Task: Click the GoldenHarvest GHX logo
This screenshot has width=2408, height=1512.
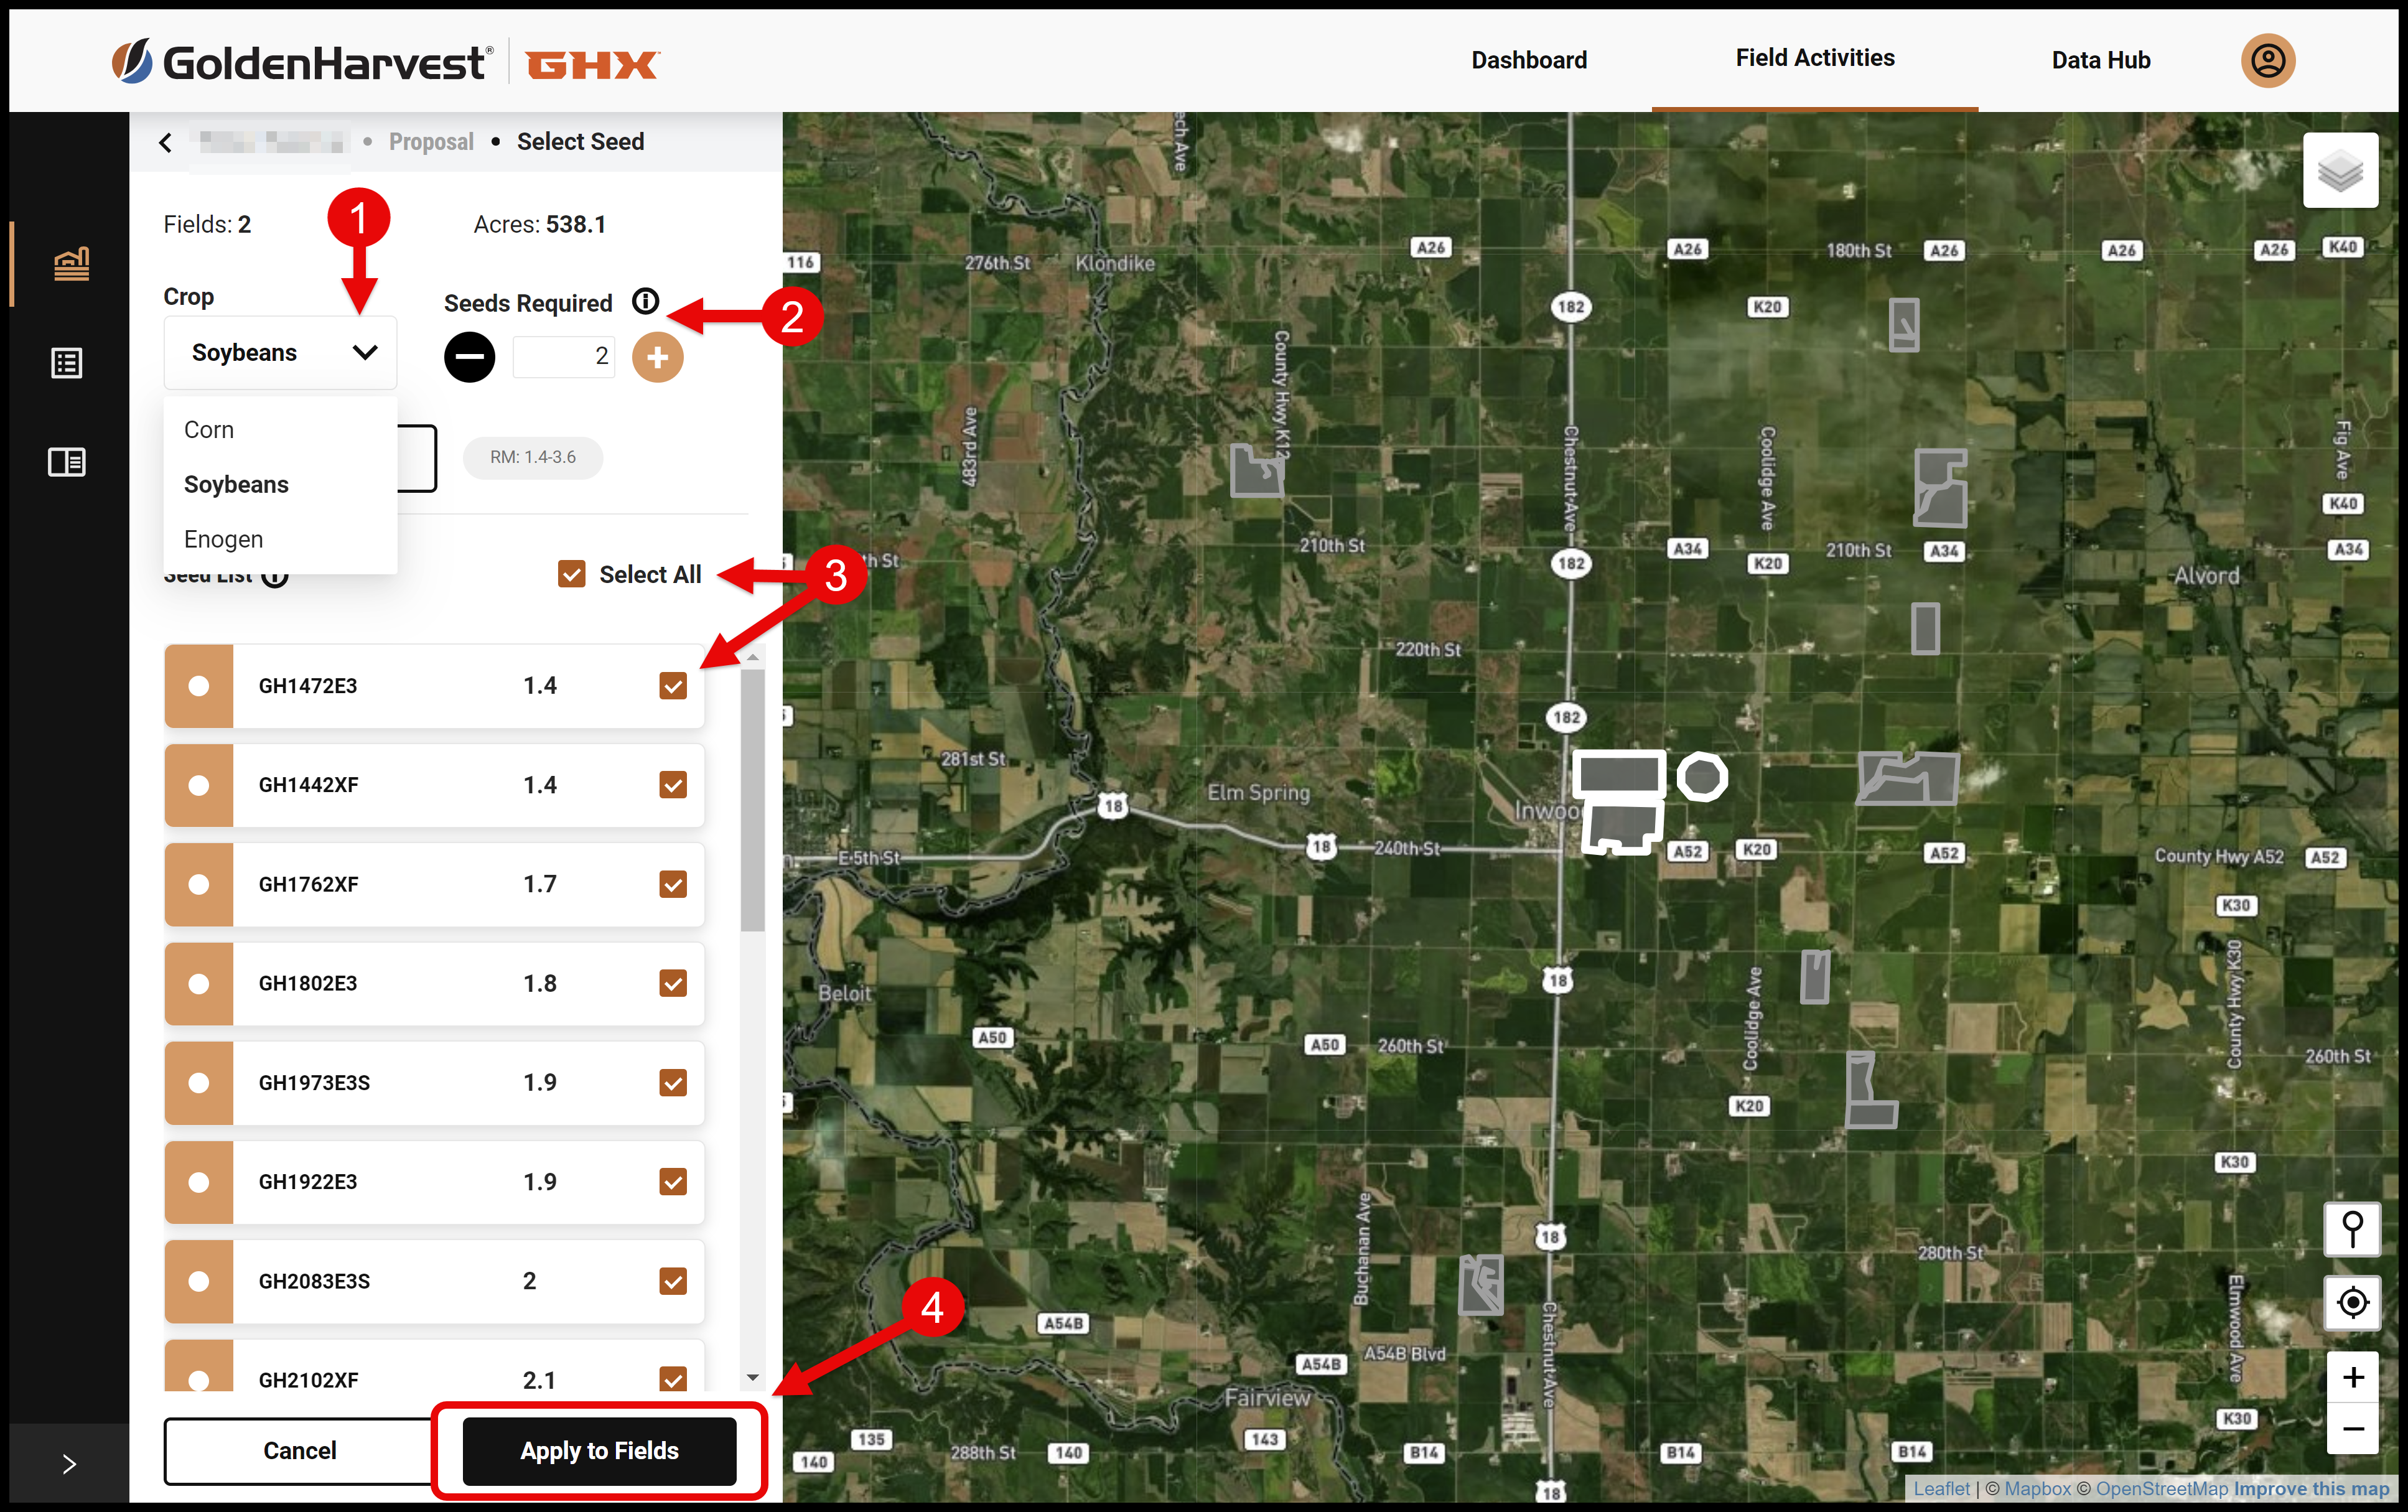Action: pyautogui.click(x=385, y=63)
